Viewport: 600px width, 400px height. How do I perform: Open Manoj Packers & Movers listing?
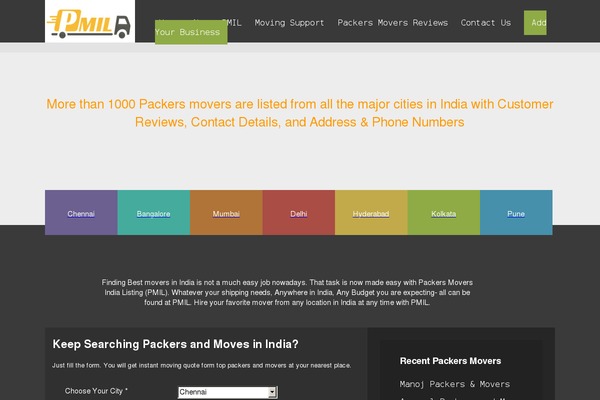tap(455, 384)
